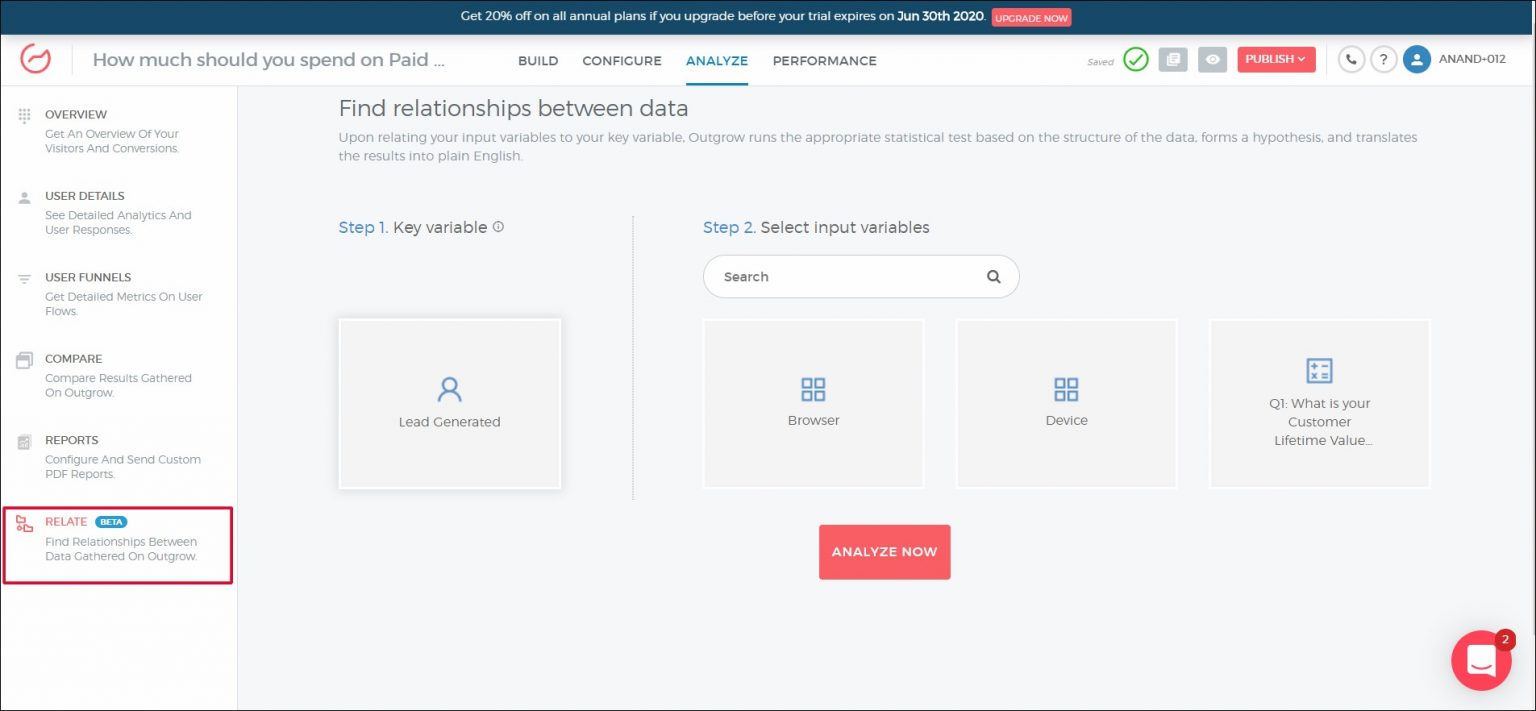Go to the Configure tab
Viewport: 1536px width, 711px height.
[622, 61]
